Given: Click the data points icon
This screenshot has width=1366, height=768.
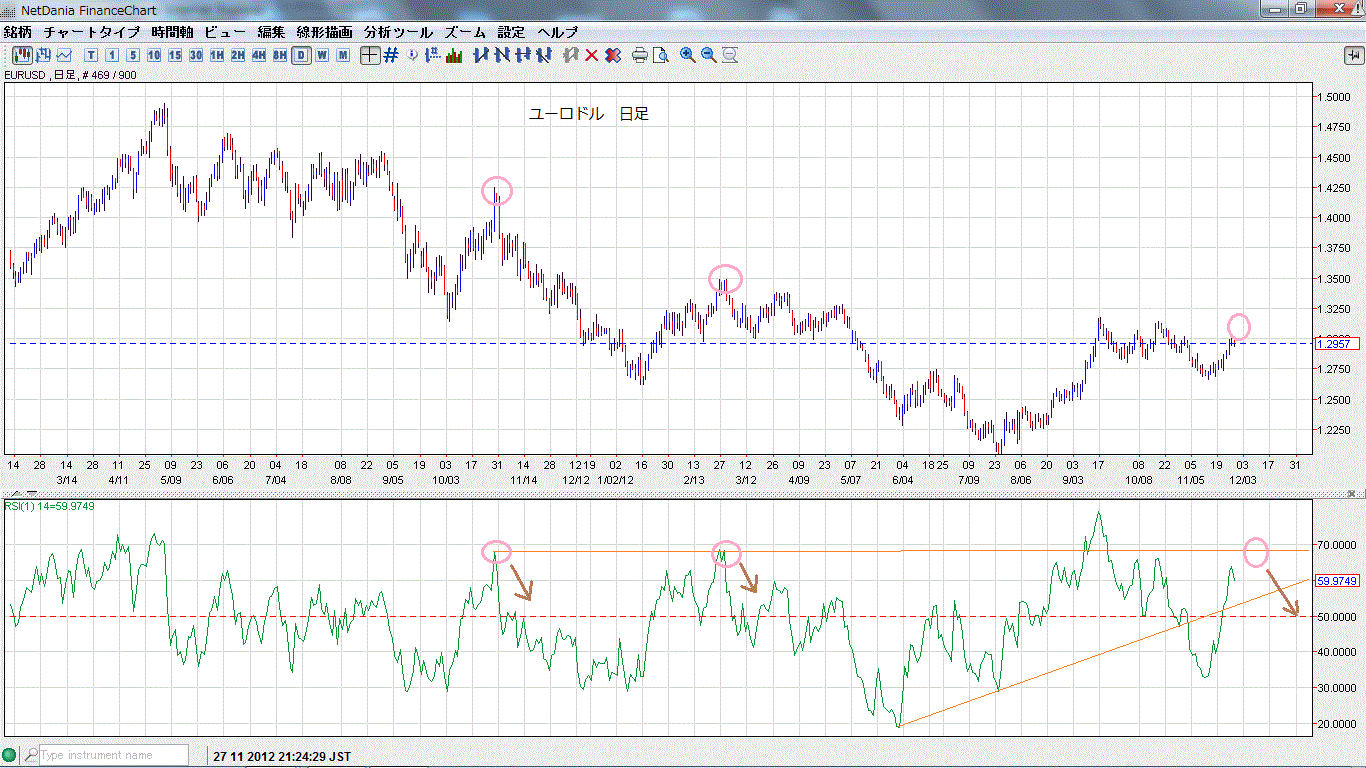Looking at the screenshot, I should [433, 55].
